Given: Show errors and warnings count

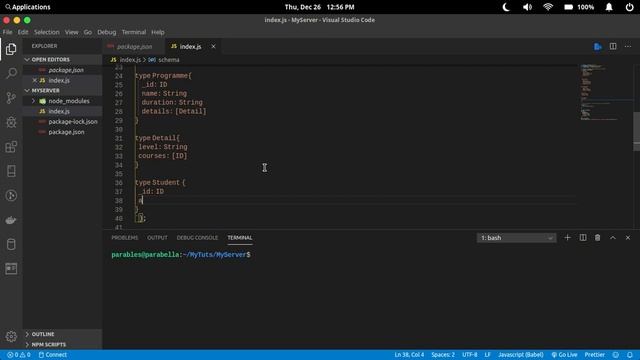Looking at the screenshot, I should coord(19,355).
